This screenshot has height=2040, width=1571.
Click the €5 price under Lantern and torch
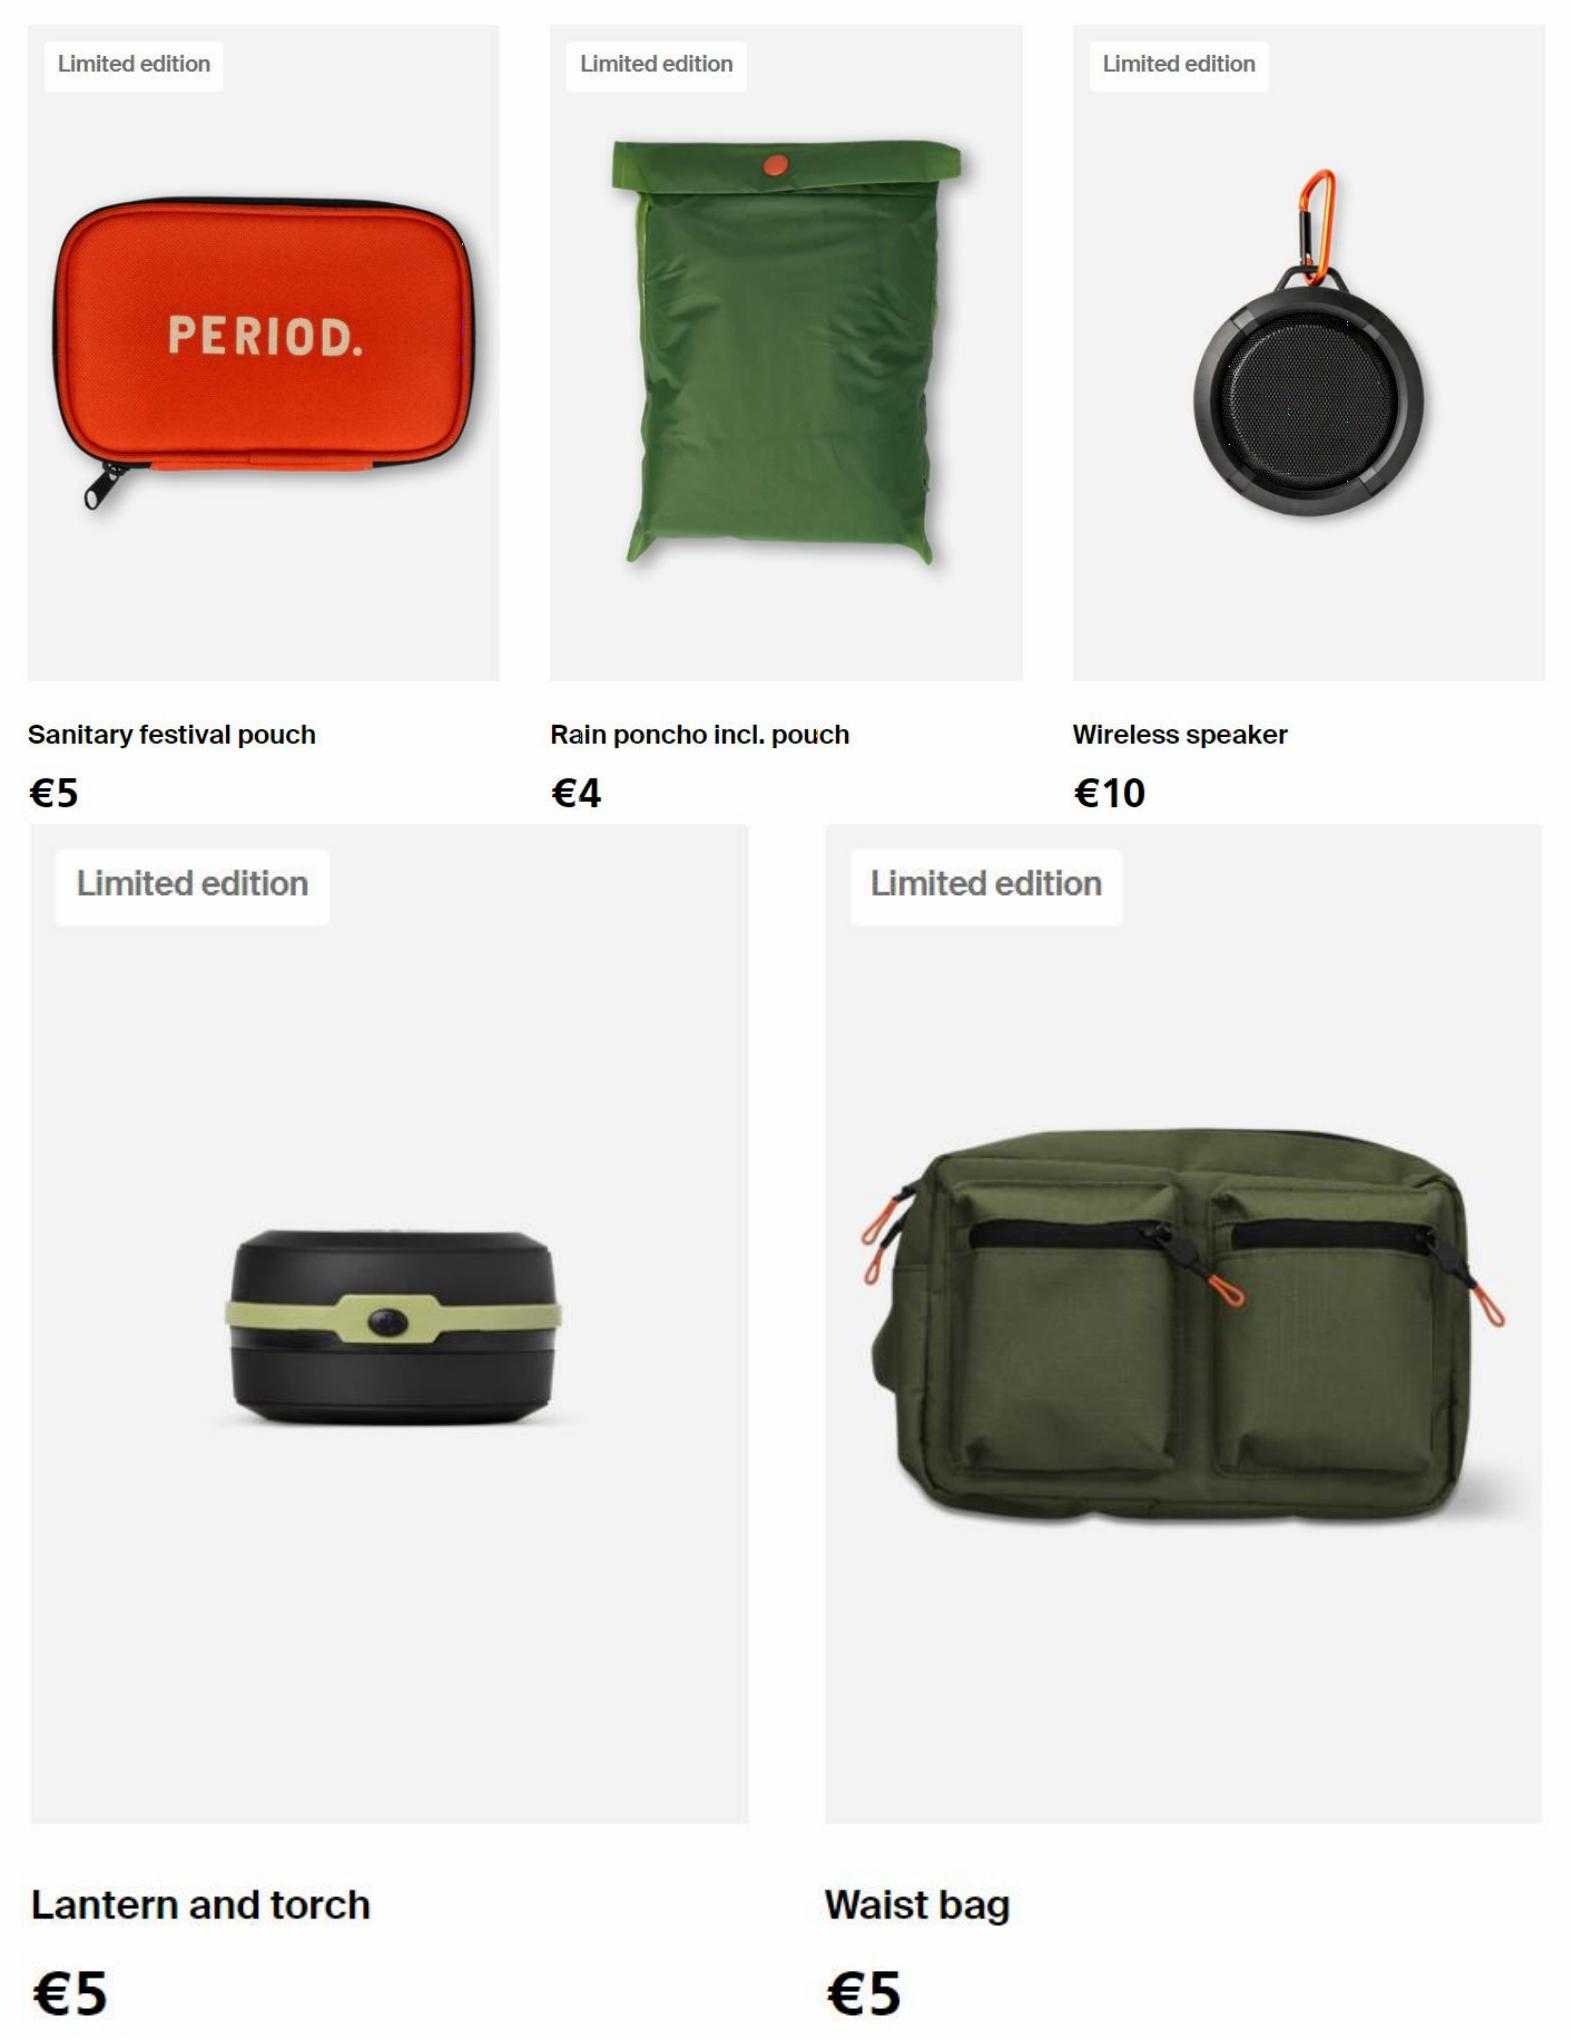click(70, 1993)
